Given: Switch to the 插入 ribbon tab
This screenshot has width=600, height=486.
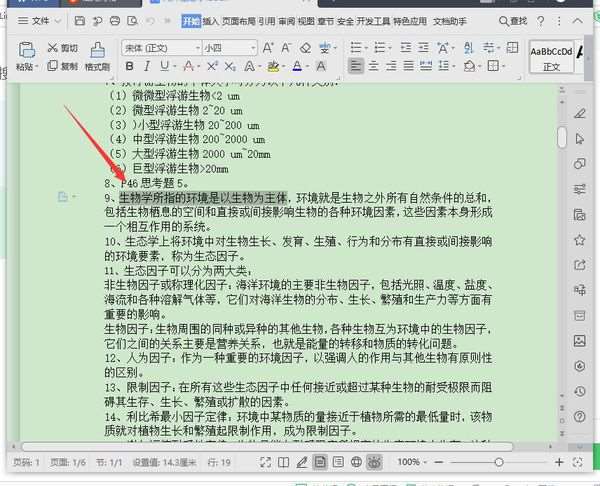Looking at the screenshot, I should coord(210,21).
